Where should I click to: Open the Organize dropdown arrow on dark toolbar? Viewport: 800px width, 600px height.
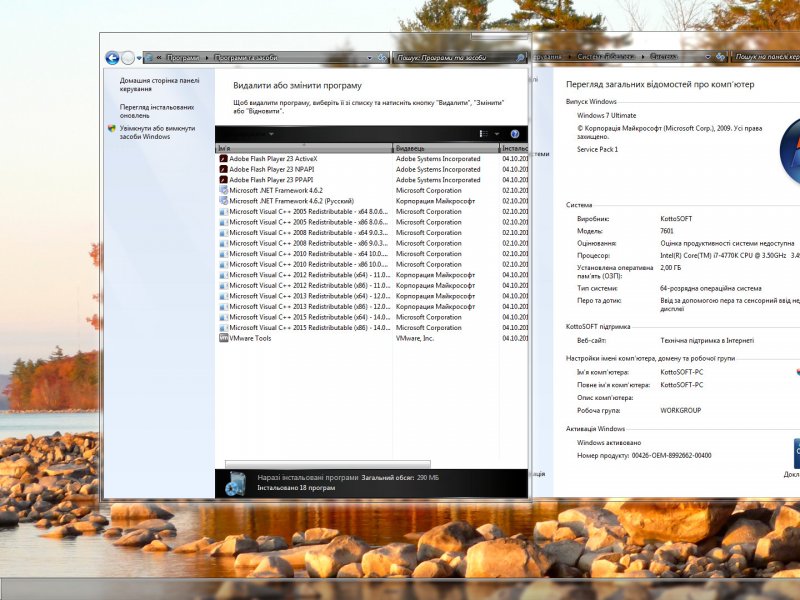[271, 134]
